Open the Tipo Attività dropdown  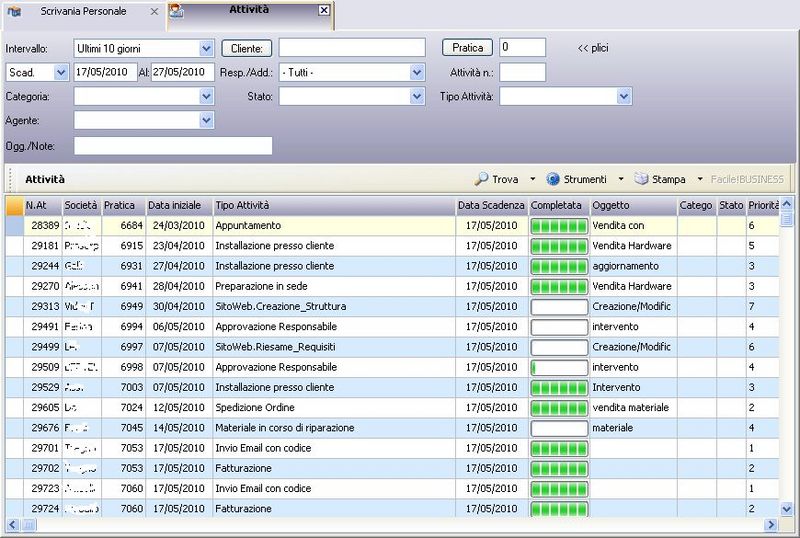point(623,96)
